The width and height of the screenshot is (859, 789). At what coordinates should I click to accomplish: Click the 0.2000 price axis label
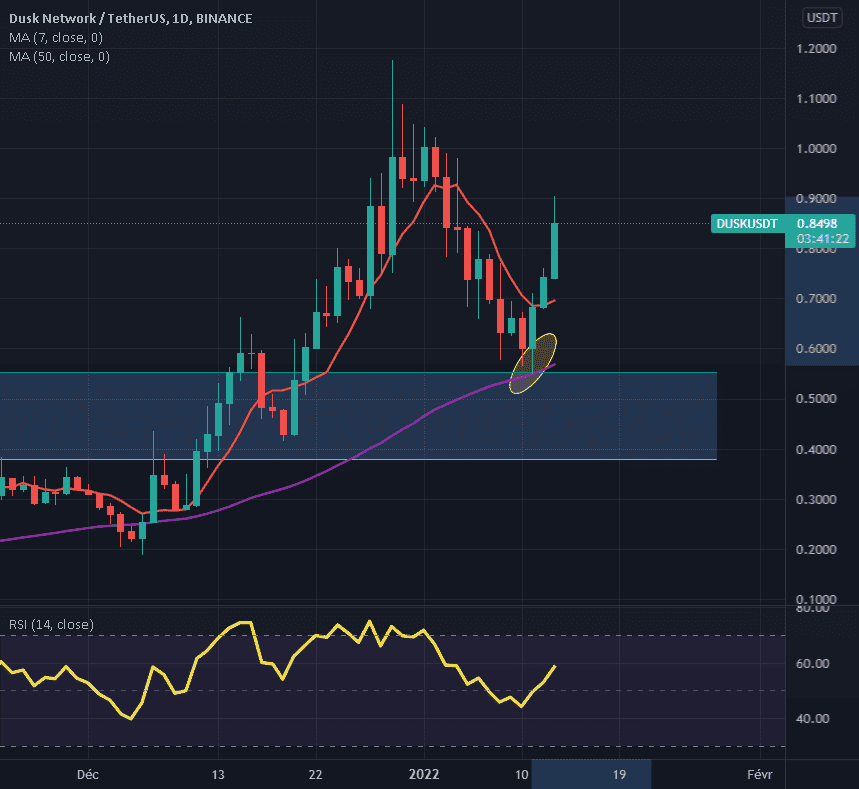[x=816, y=550]
